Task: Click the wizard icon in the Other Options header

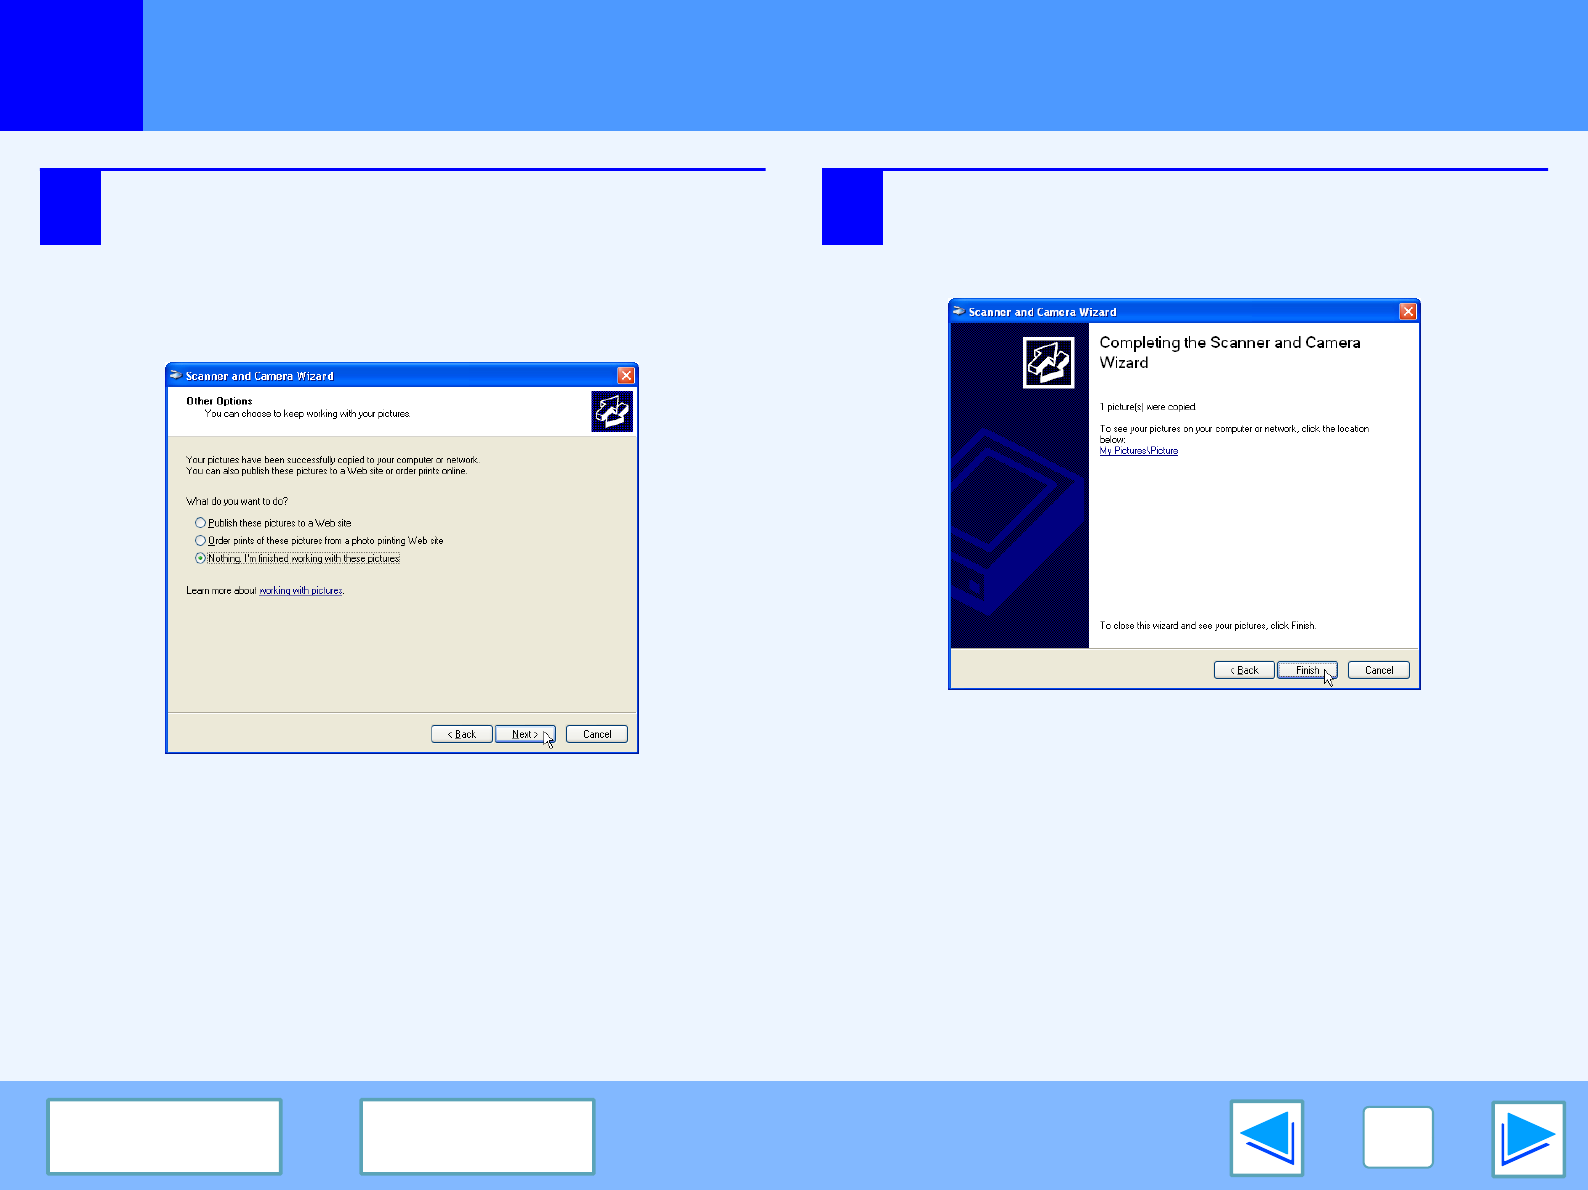Action: tap(611, 411)
